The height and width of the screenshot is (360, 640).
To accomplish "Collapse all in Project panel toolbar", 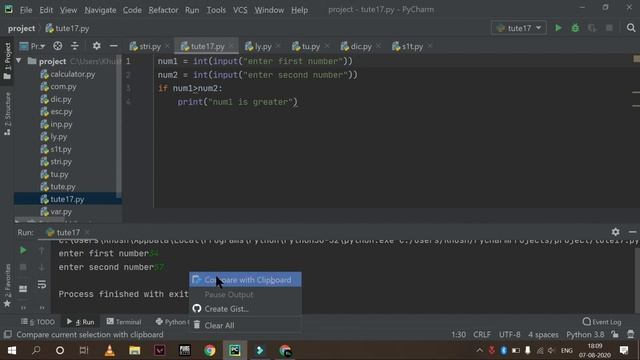I will [75, 46].
